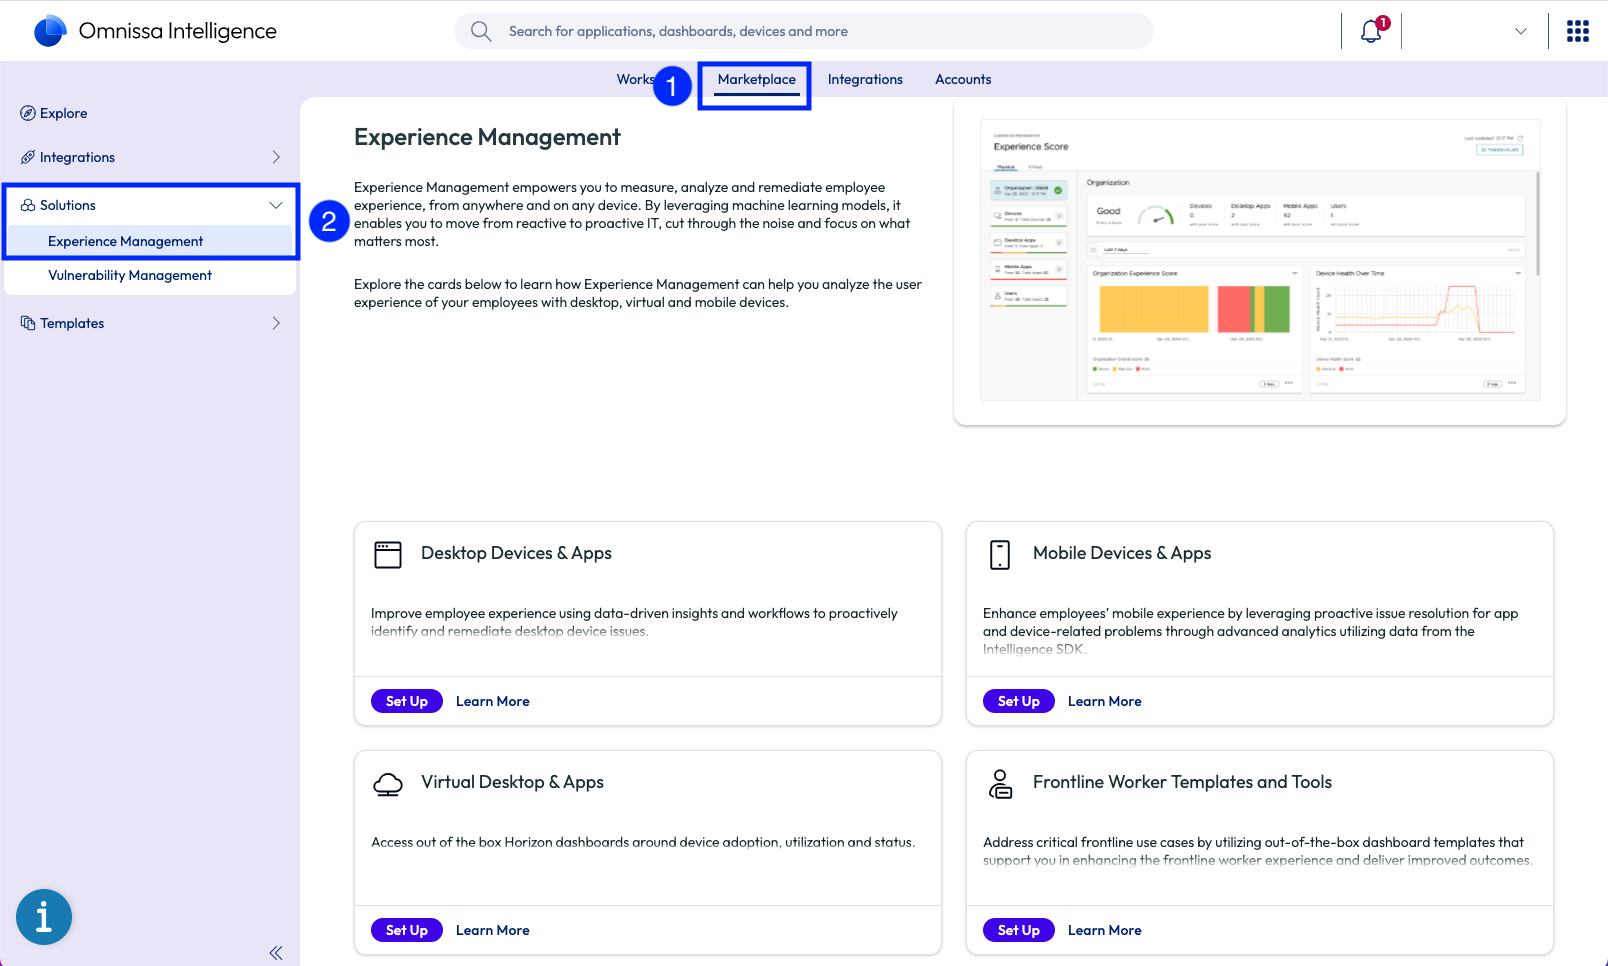The height and width of the screenshot is (966, 1608).
Task: Click the Desktop Devices & Apps card title
Action: [x=516, y=553]
